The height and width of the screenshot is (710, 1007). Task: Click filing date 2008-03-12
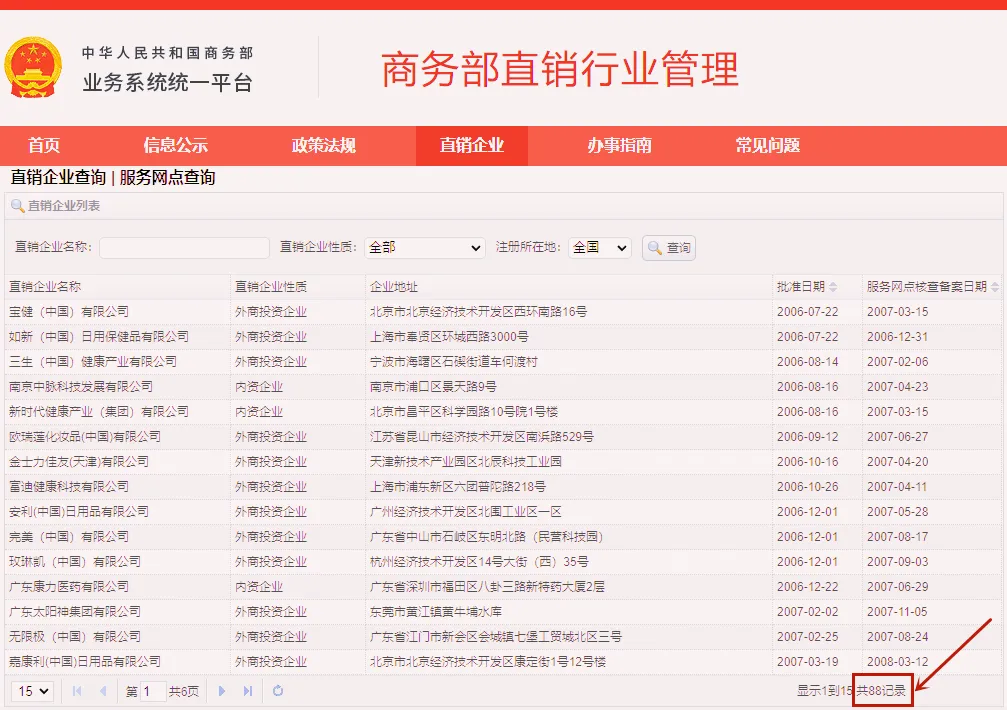point(898,662)
